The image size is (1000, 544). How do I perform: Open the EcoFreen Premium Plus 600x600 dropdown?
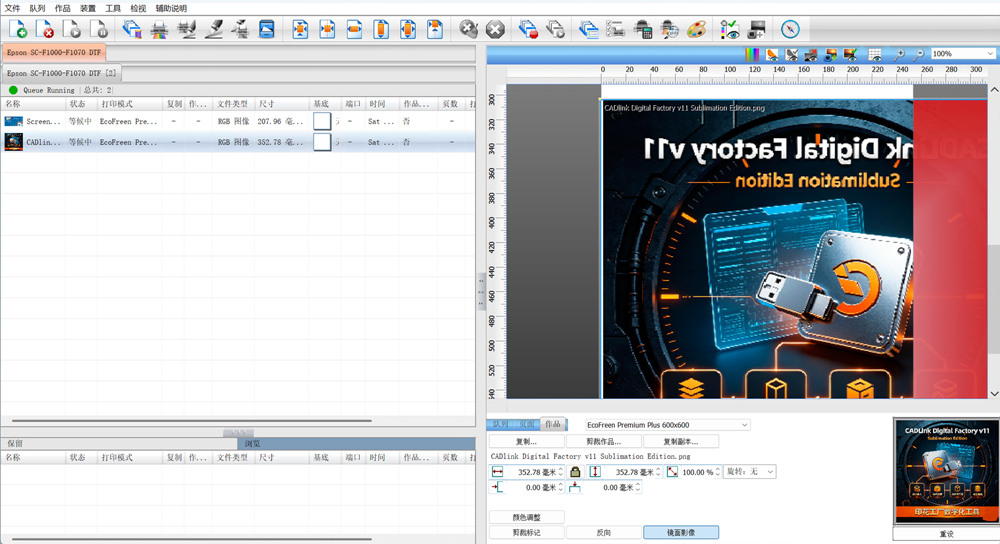pyautogui.click(x=667, y=425)
